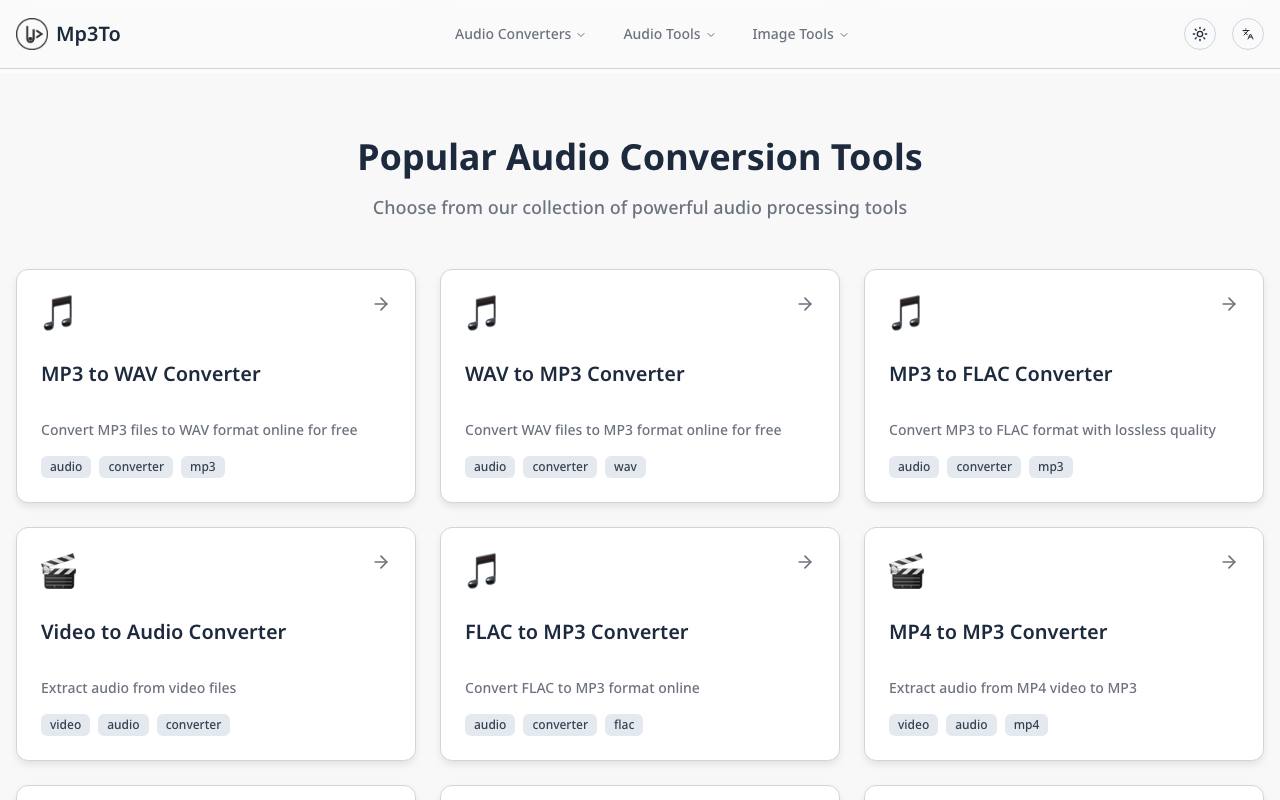Click the music note icon on WAV to MP3 card

pyautogui.click(x=482, y=313)
